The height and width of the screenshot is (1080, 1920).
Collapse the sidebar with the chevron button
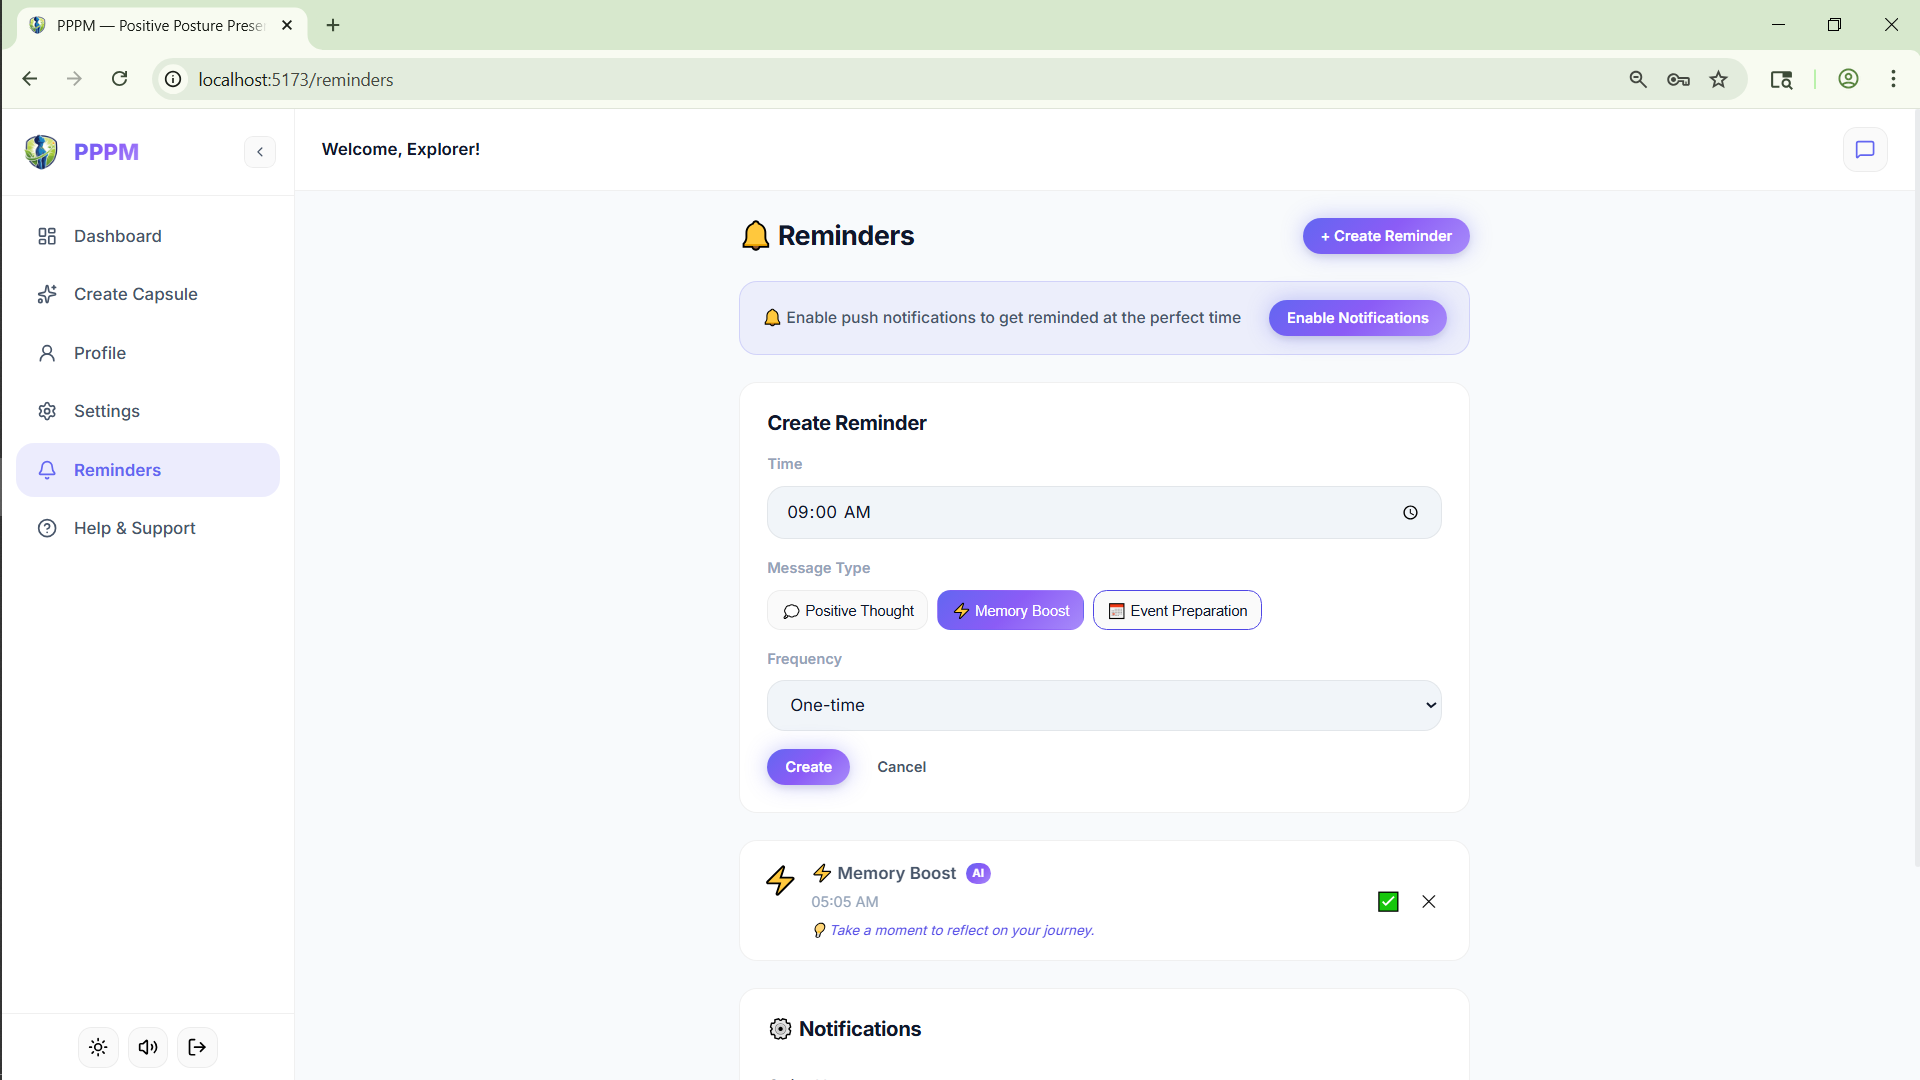click(x=260, y=152)
